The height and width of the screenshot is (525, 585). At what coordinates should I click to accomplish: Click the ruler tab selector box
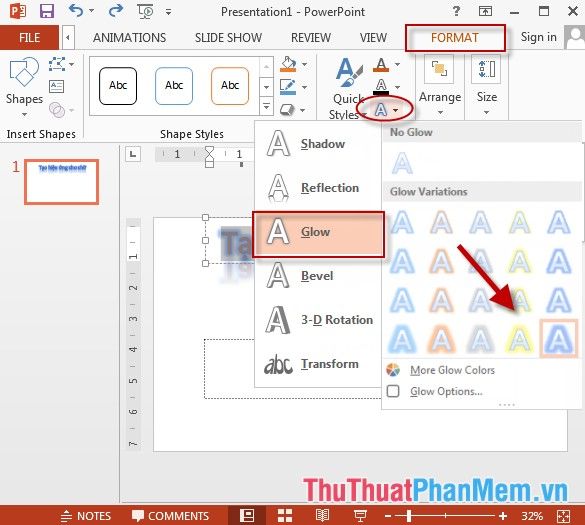pos(133,154)
